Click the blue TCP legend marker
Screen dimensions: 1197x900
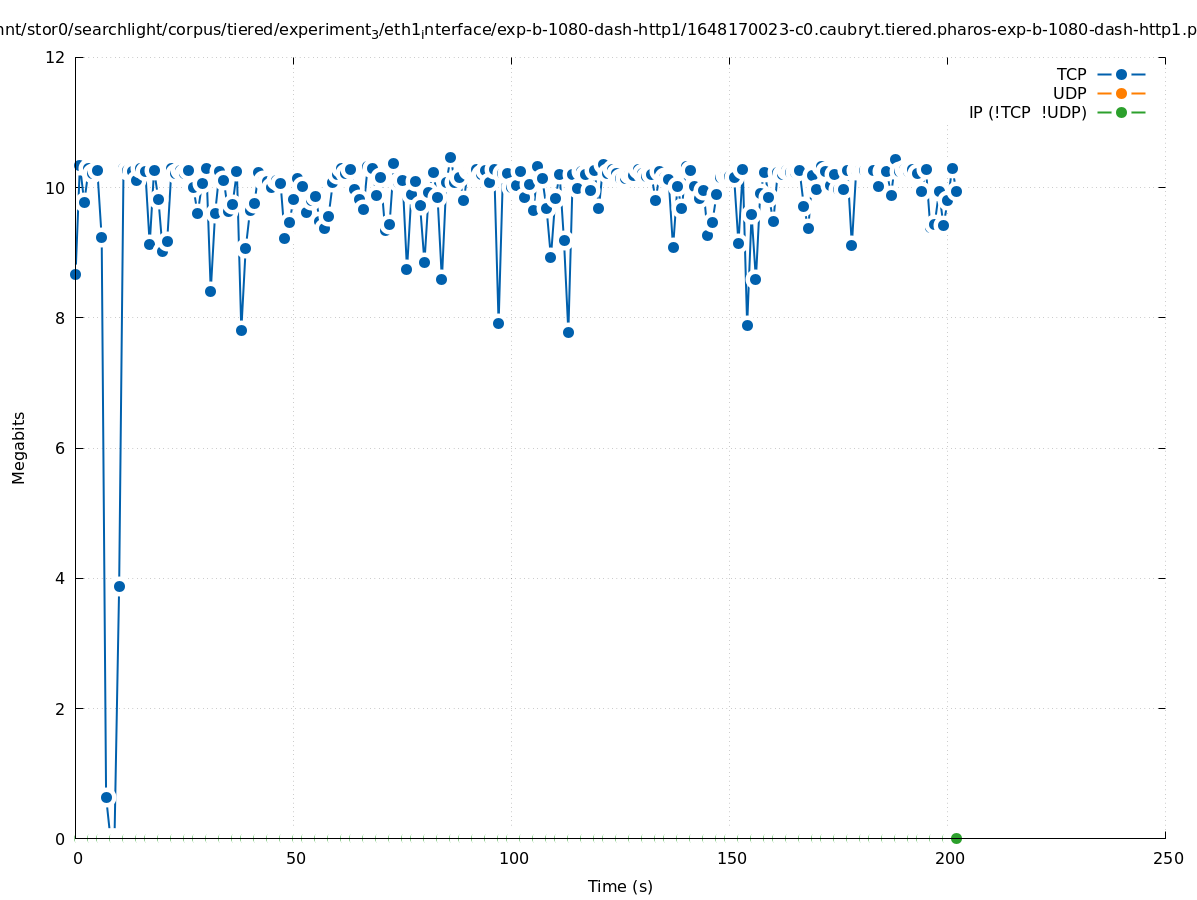tap(1121, 74)
